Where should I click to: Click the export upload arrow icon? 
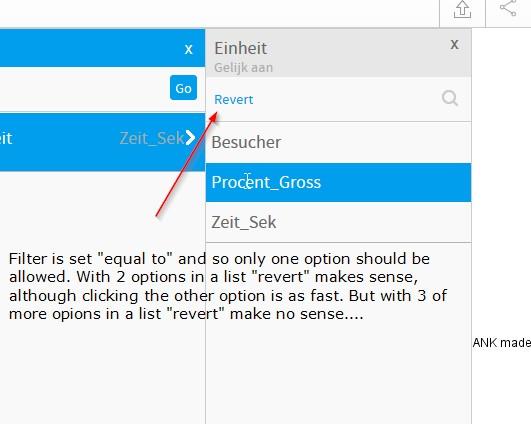coord(462,9)
